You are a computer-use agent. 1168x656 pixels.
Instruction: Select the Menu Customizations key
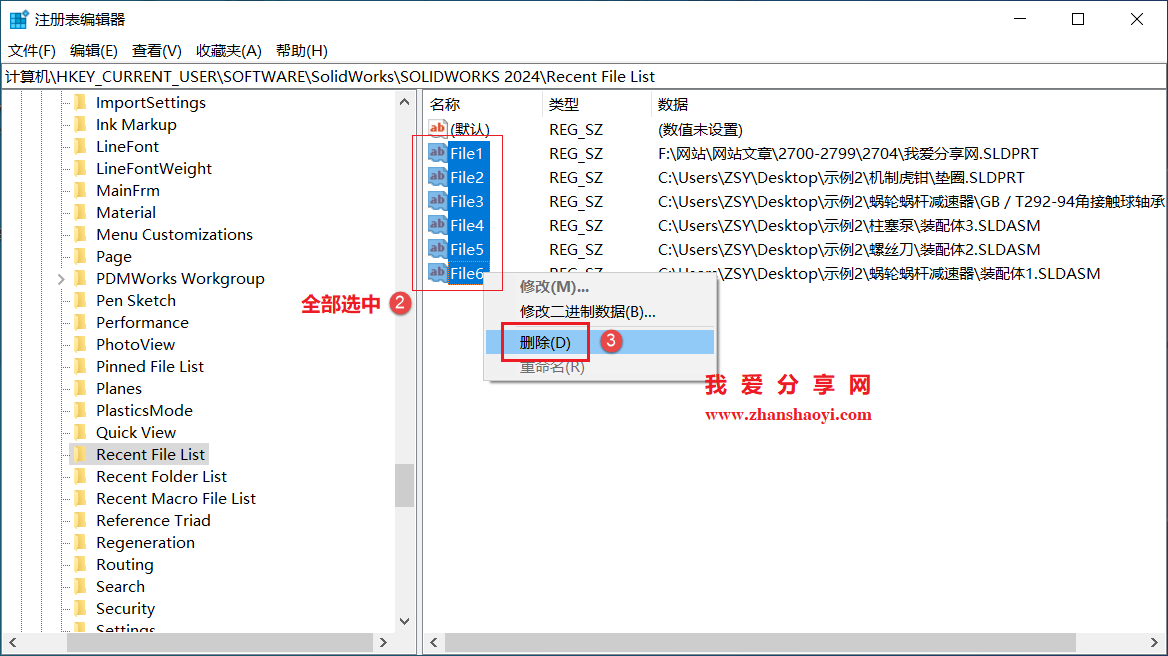coord(174,235)
